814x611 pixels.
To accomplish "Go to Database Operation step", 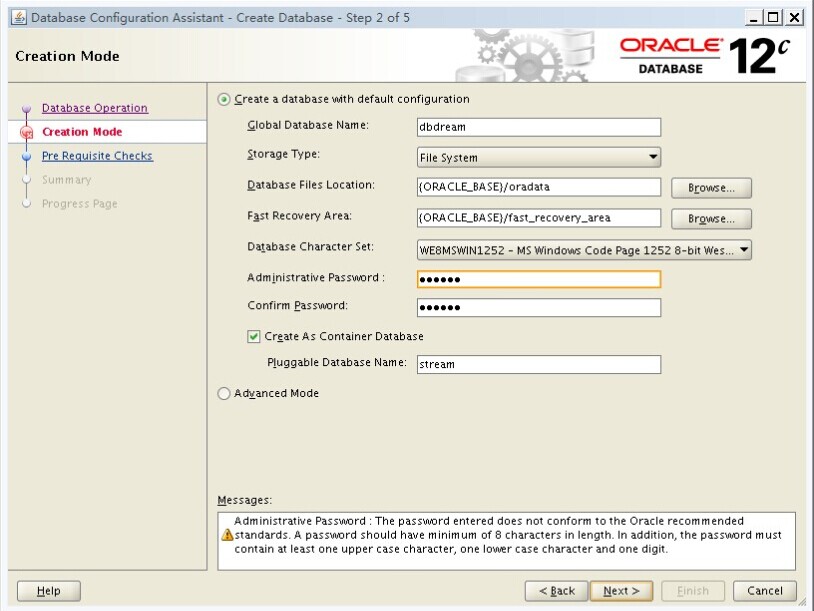I will (x=94, y=108).
